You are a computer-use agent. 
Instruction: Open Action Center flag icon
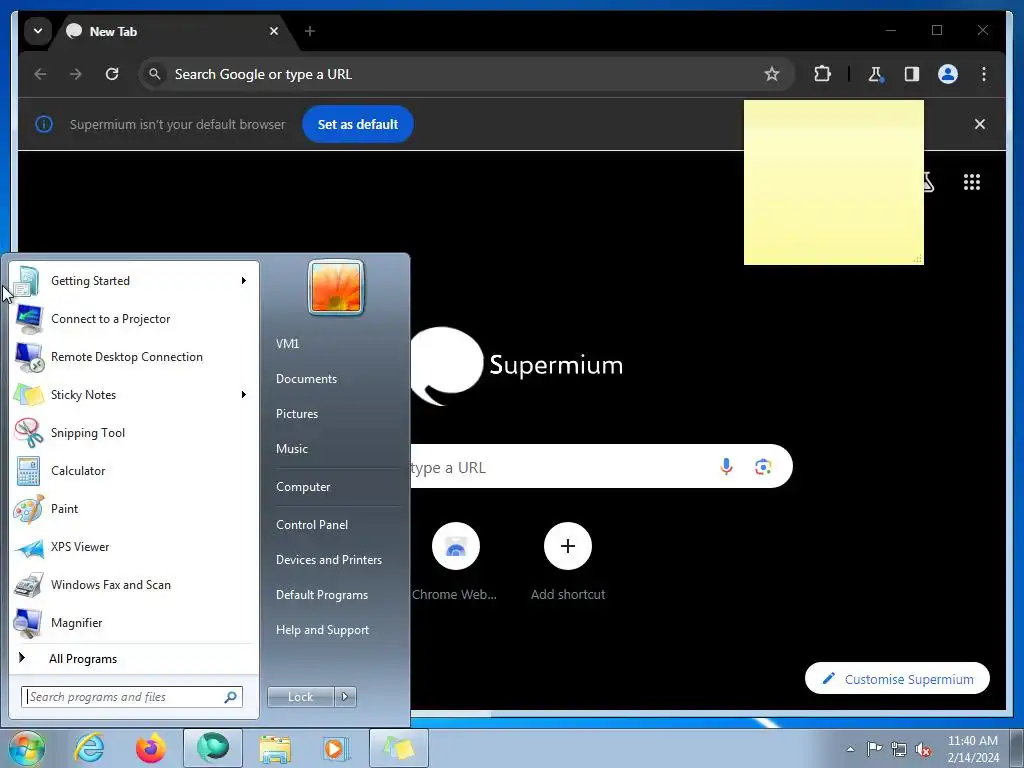[x=874, y=749]
